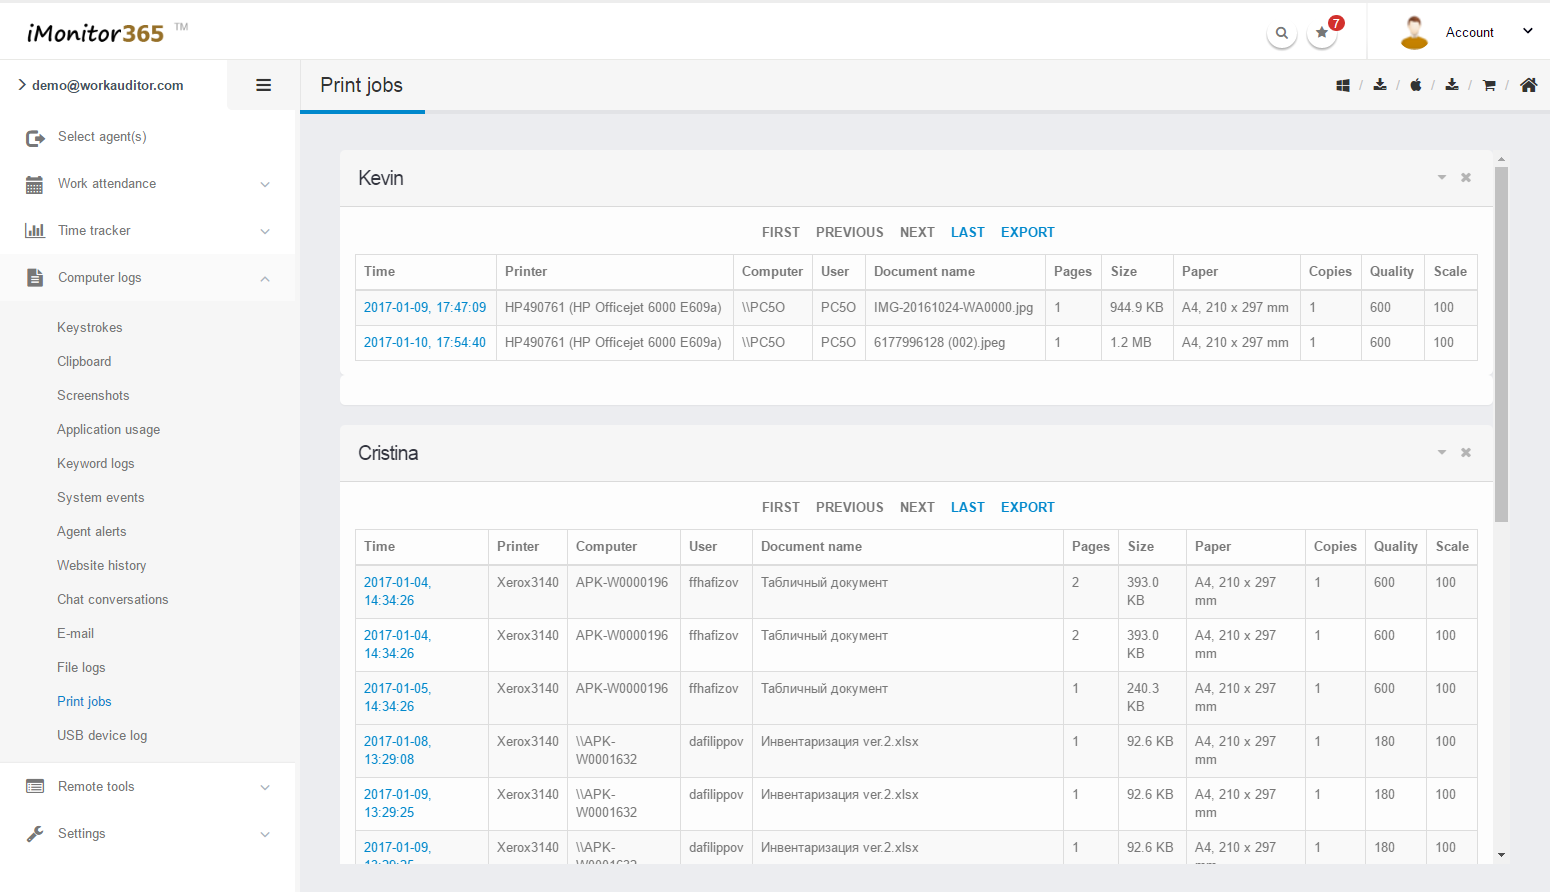Click the vertical scrollbar of the content area
The height and width of the screenshot is (892, 1550).
pyautogui.click(x=1501, y=345)
